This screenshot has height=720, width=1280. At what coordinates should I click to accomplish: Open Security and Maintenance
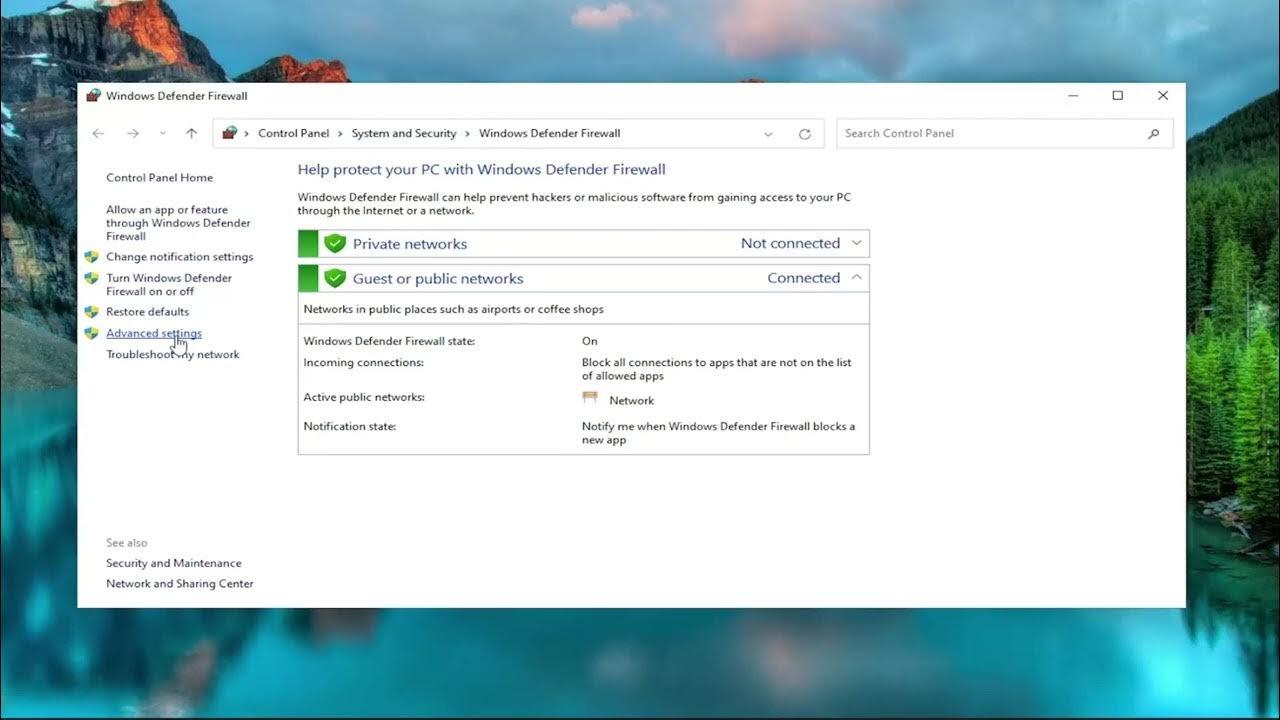click(x=173, y=562)
